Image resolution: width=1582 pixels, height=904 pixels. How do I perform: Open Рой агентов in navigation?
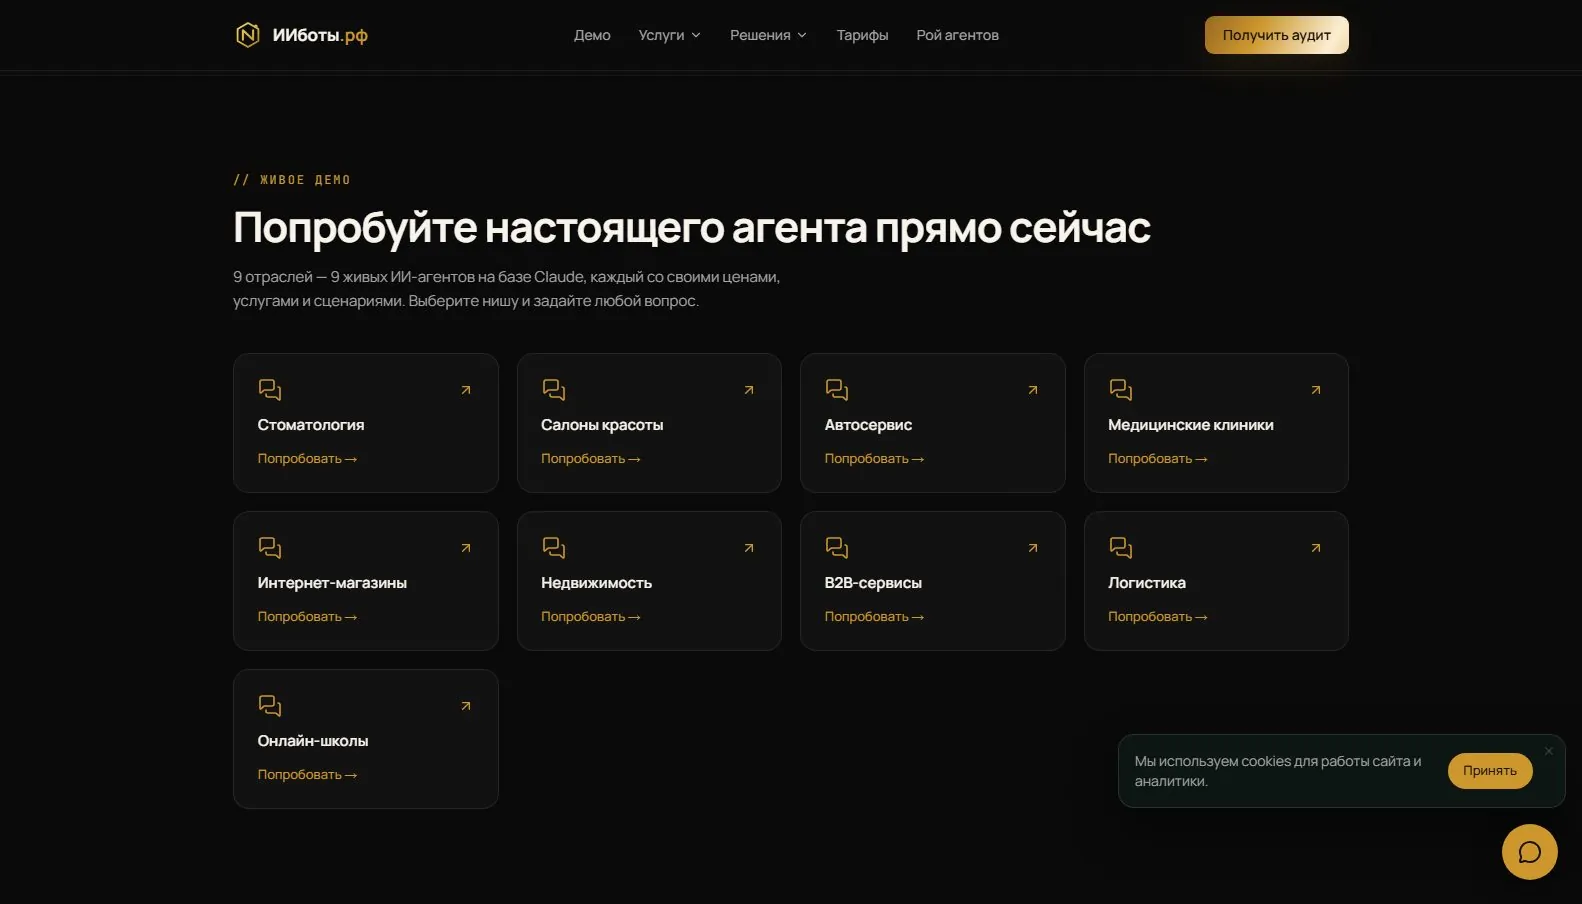coord(957,35)
